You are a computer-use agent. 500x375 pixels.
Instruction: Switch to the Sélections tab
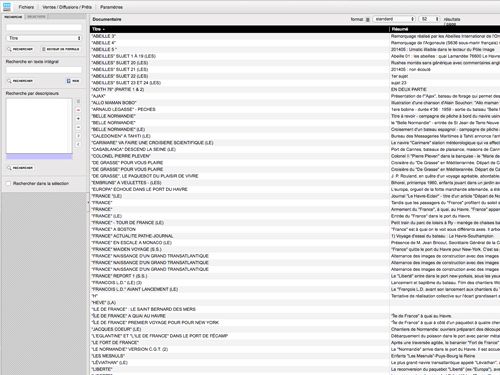(36, 17)
